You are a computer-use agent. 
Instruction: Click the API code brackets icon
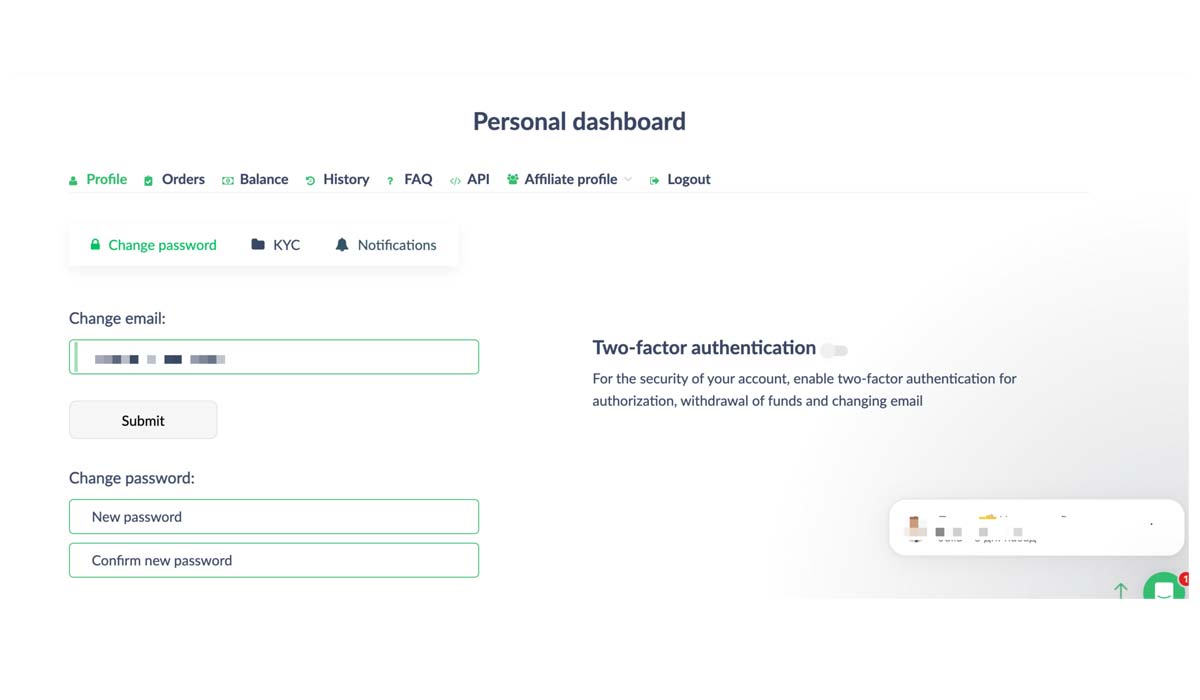click(455, 181)
